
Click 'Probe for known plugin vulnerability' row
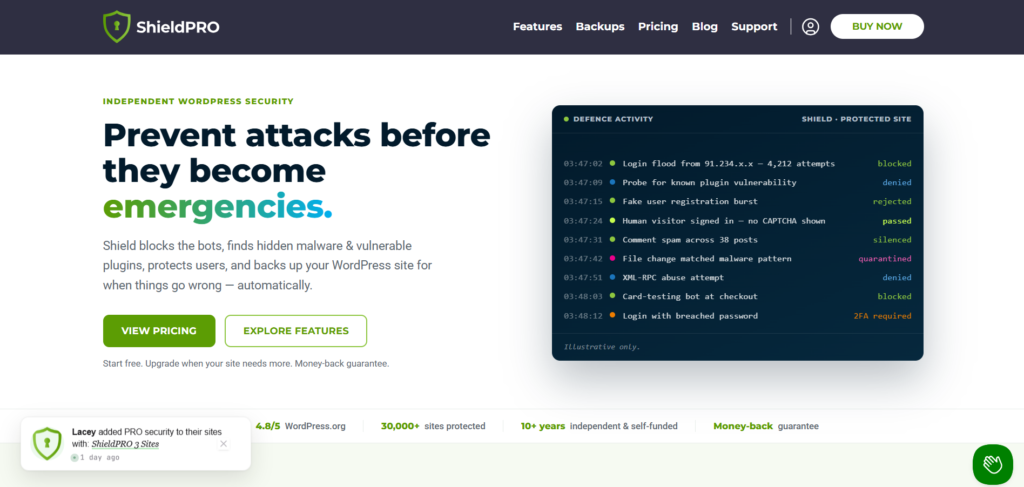point(737,182)
